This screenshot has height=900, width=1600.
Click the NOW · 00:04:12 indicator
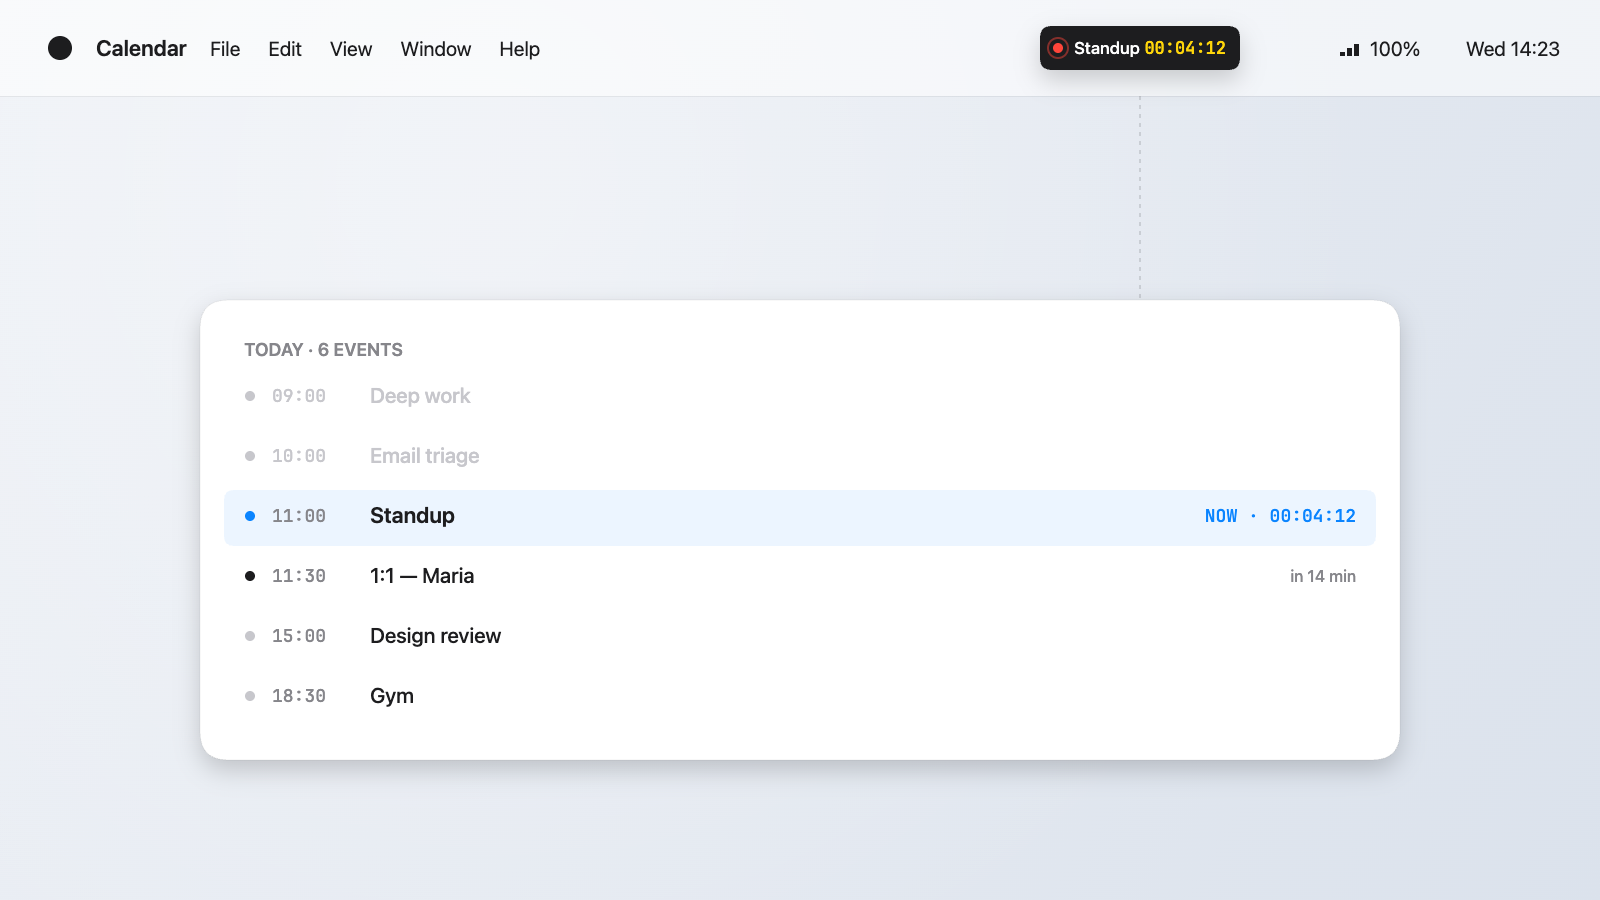pyautogui.click(x=1280, y=516)
